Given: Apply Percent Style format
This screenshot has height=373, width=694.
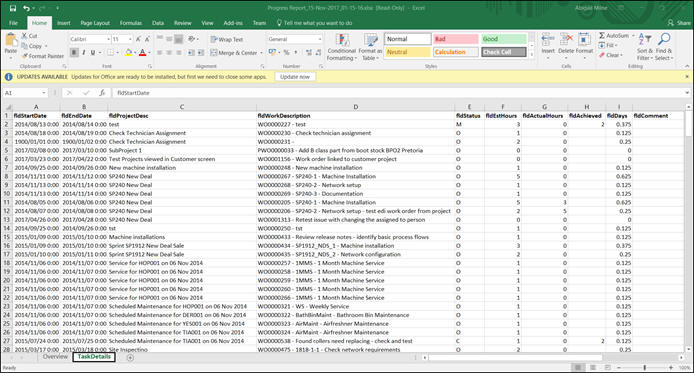Looking at the screenshot, I should [286, 53].
